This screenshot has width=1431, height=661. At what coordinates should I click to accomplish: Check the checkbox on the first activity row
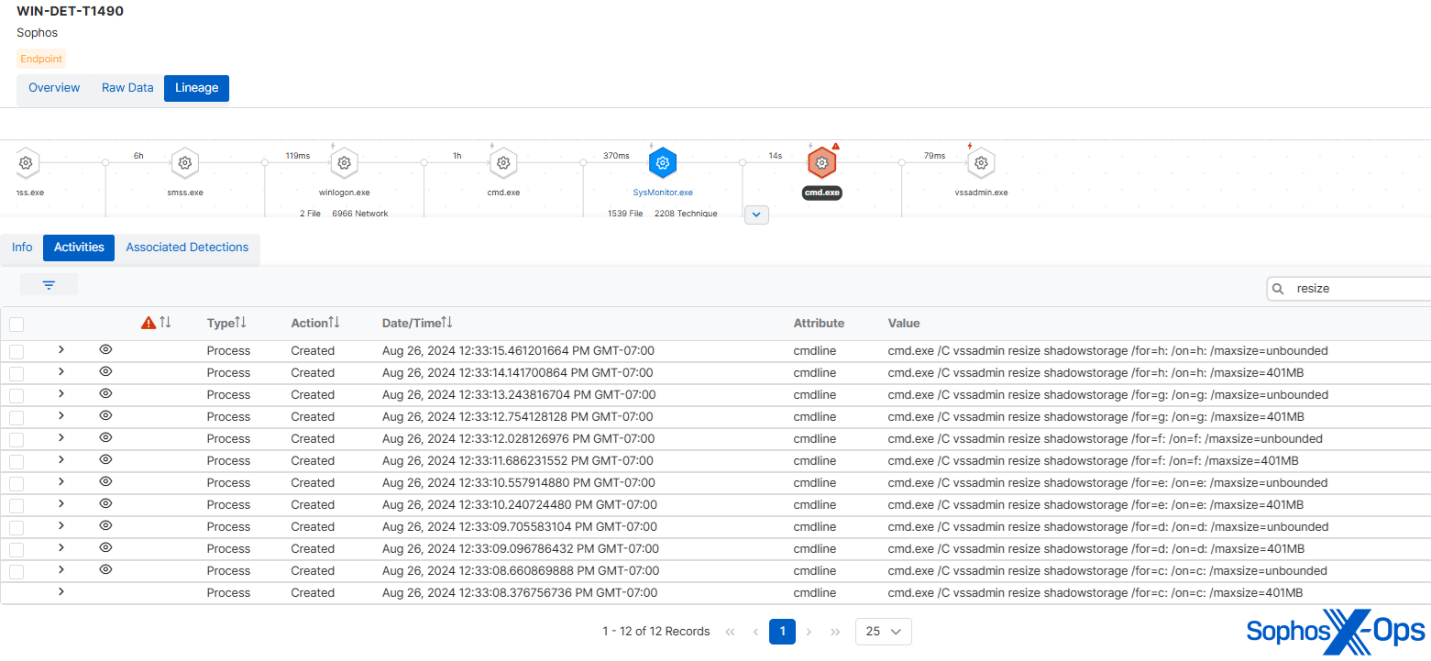[16, 350]
